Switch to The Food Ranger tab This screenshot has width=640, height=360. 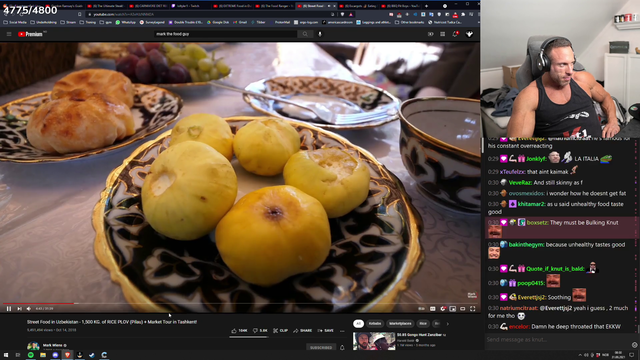click(x=274, y=6)
